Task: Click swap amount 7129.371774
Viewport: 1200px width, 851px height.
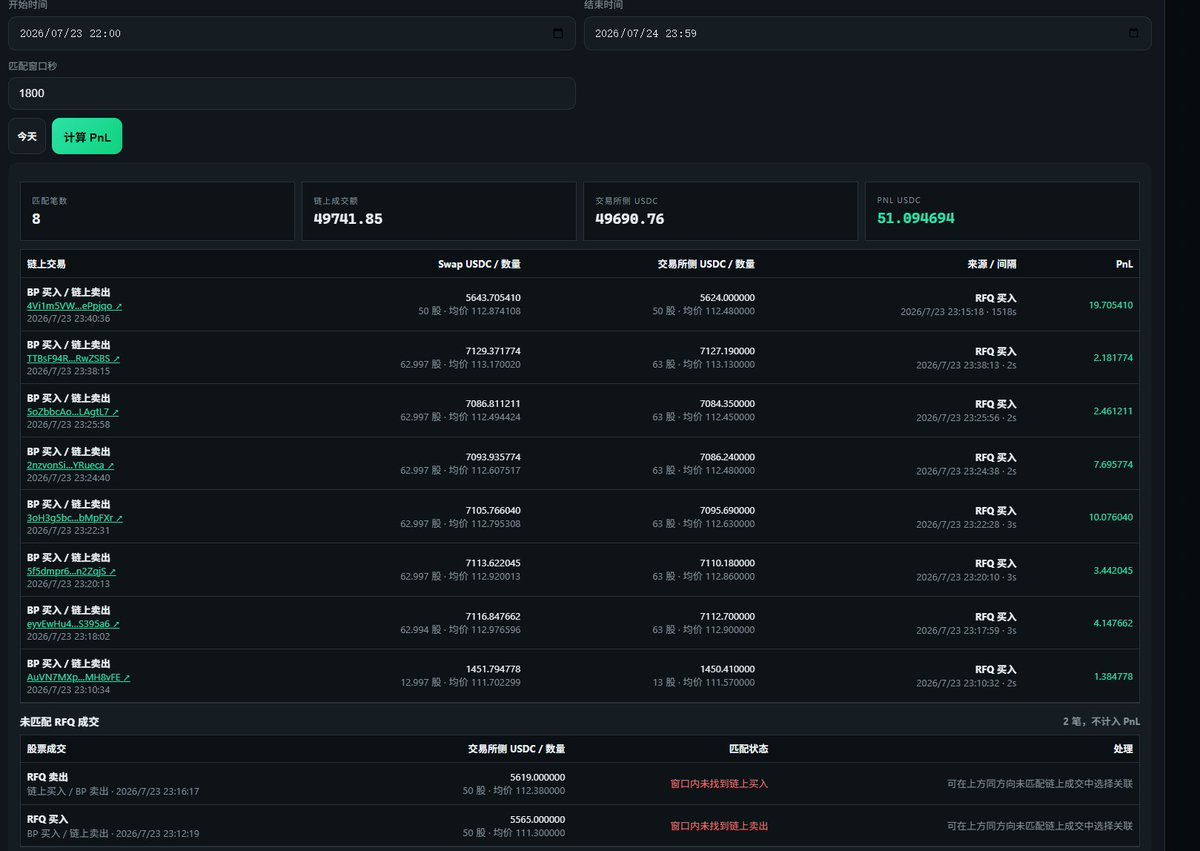Action: click(493, 351)
